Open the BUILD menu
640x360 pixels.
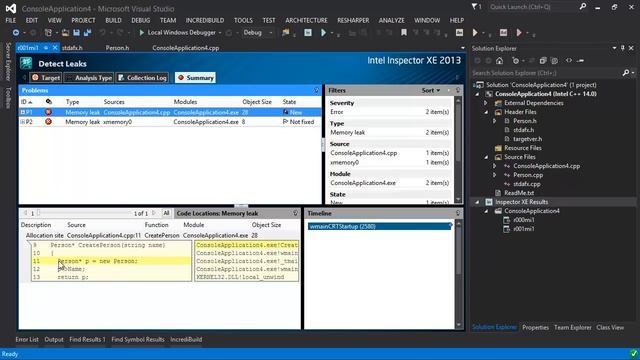113,20
